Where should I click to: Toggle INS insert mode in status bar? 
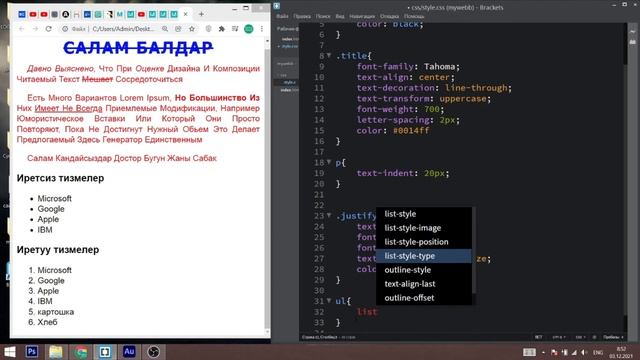538,337
